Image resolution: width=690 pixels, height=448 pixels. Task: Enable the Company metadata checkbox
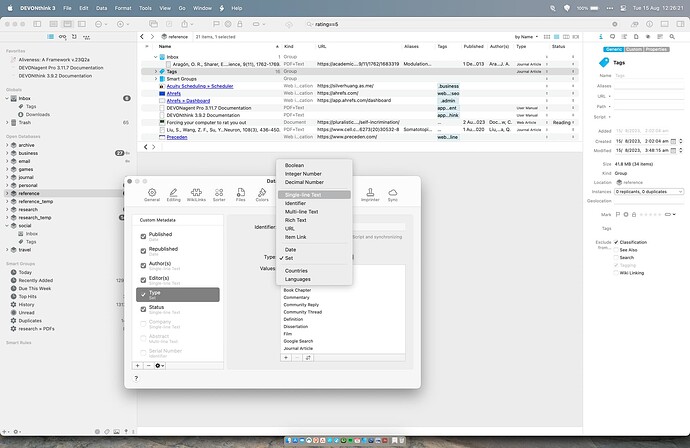[x=143, y=324]
